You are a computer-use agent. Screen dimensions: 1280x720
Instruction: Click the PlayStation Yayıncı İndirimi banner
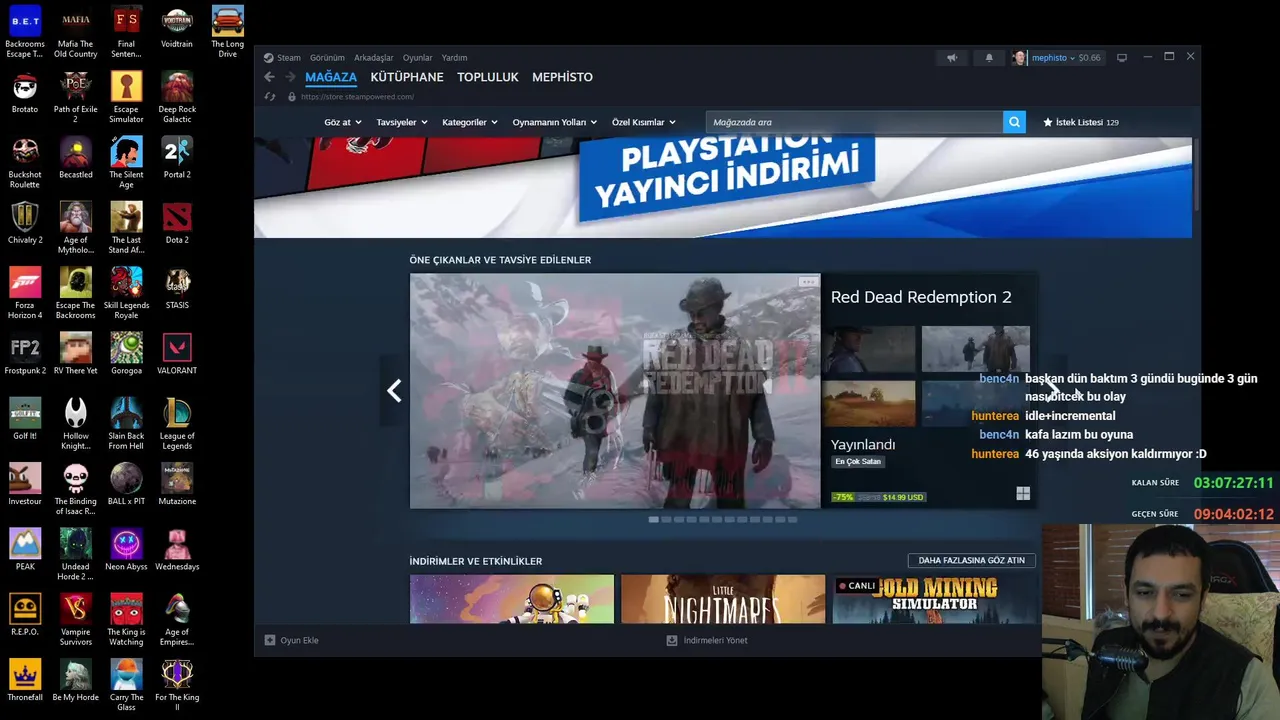point(723,188)
